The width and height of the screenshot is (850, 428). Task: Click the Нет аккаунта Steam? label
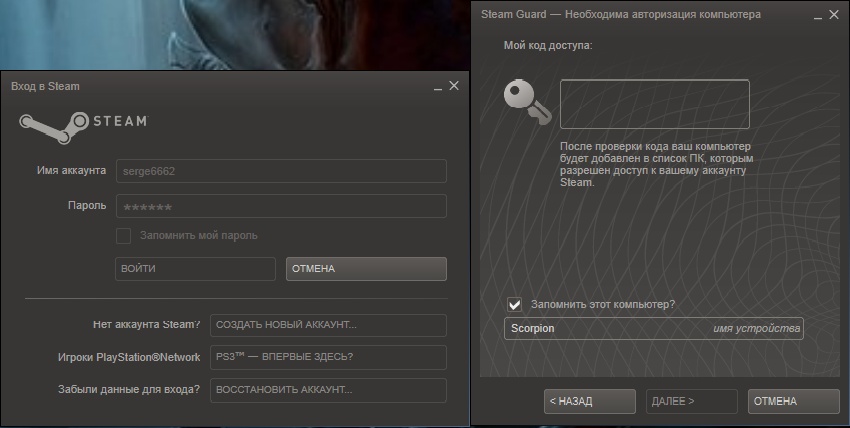(146, 325)
